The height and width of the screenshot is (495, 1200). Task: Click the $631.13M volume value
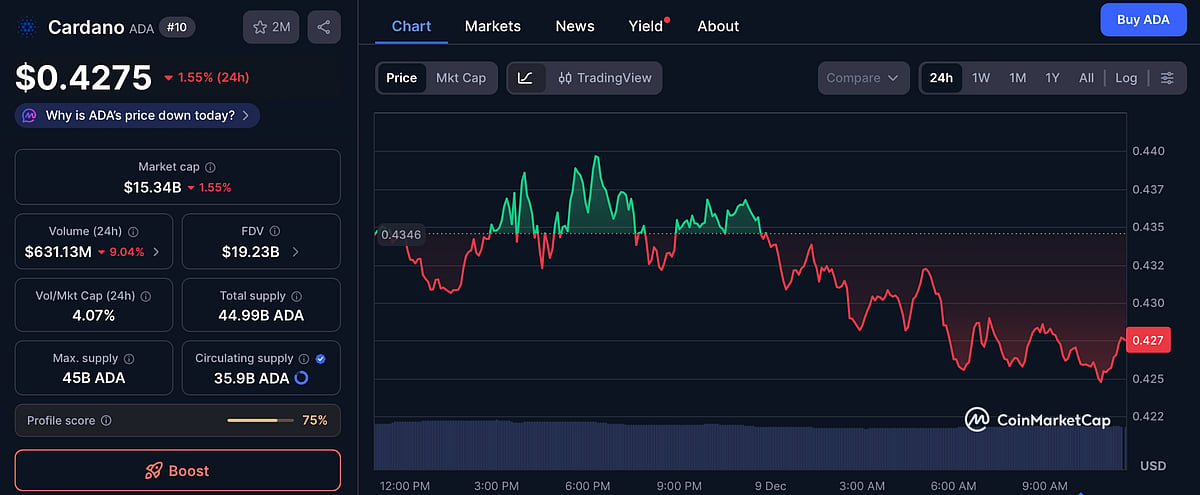58,252
